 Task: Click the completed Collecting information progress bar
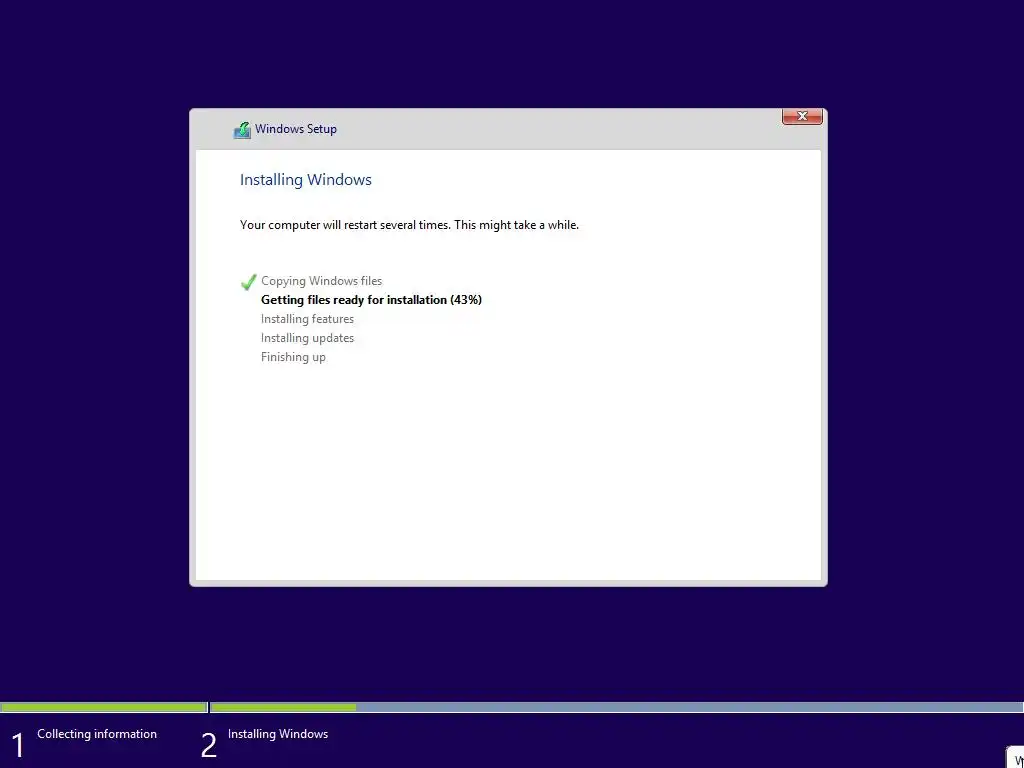(104, 707)
